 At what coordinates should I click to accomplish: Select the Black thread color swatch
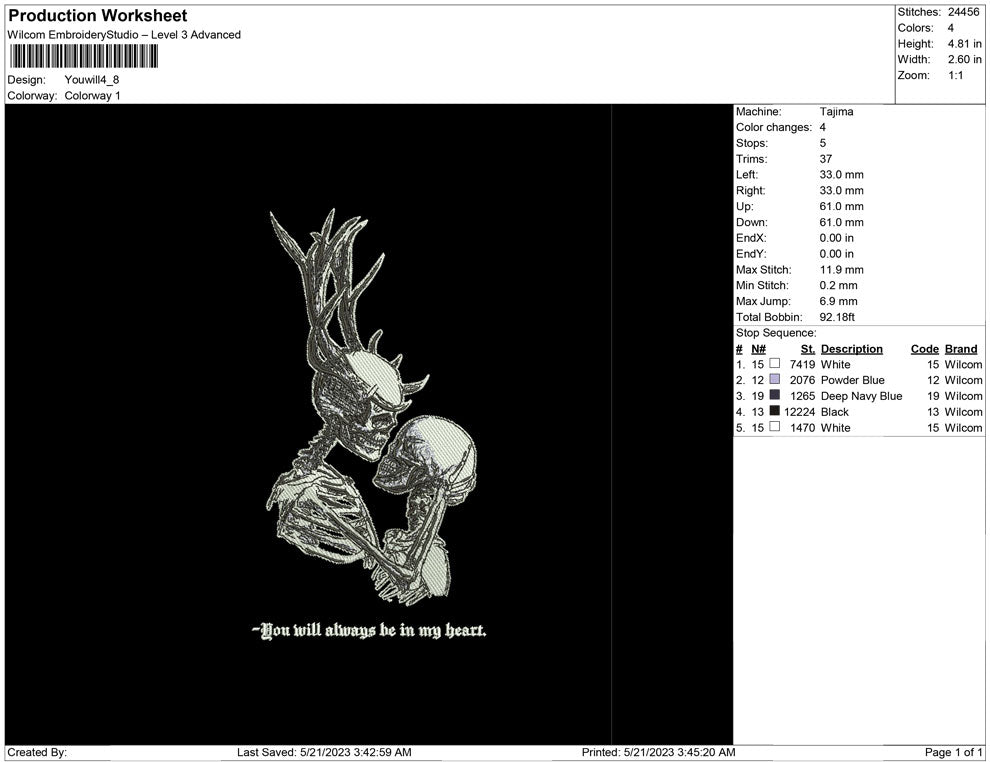(x=774, y=412)
